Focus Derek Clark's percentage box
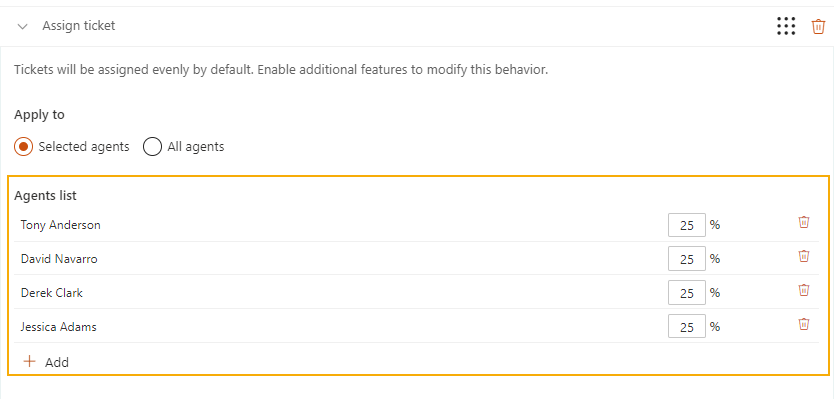Image resolution: width=837 pixels, height=399 pixels. (686, 293)
